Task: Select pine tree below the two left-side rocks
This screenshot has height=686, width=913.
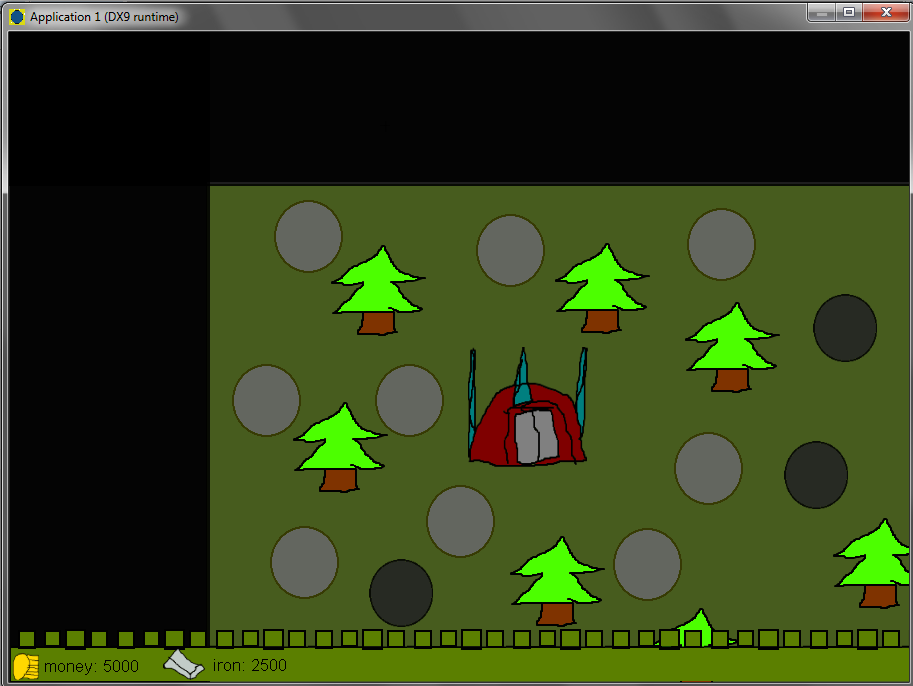Action: pos(340,447)
